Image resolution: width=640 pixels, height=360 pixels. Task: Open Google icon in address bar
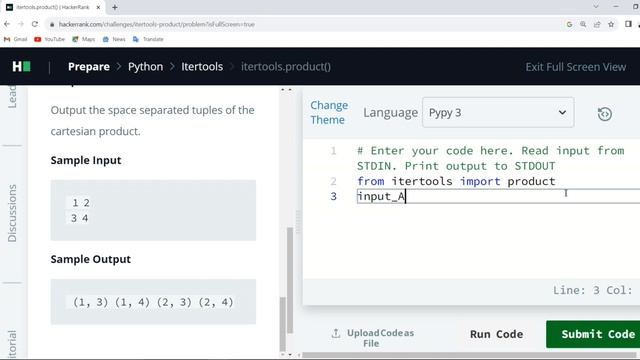pos(569,24)
